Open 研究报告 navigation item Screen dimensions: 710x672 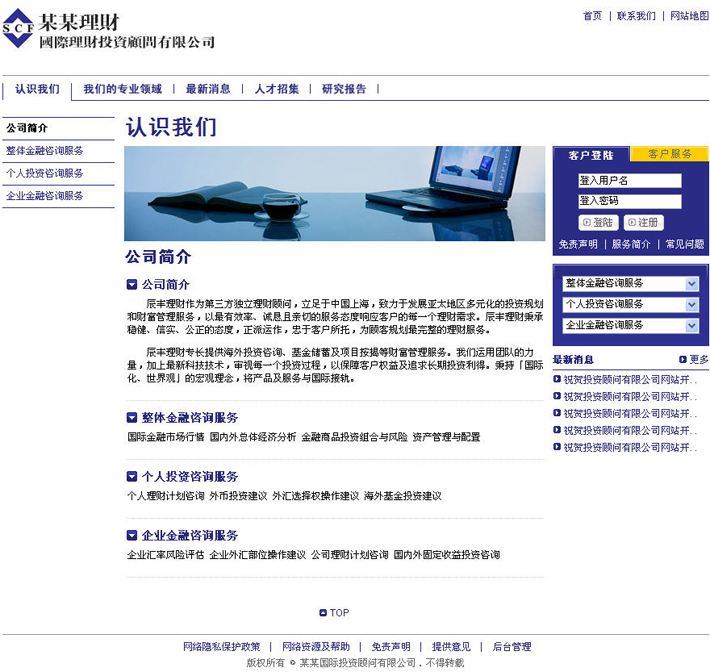(344, 89)
